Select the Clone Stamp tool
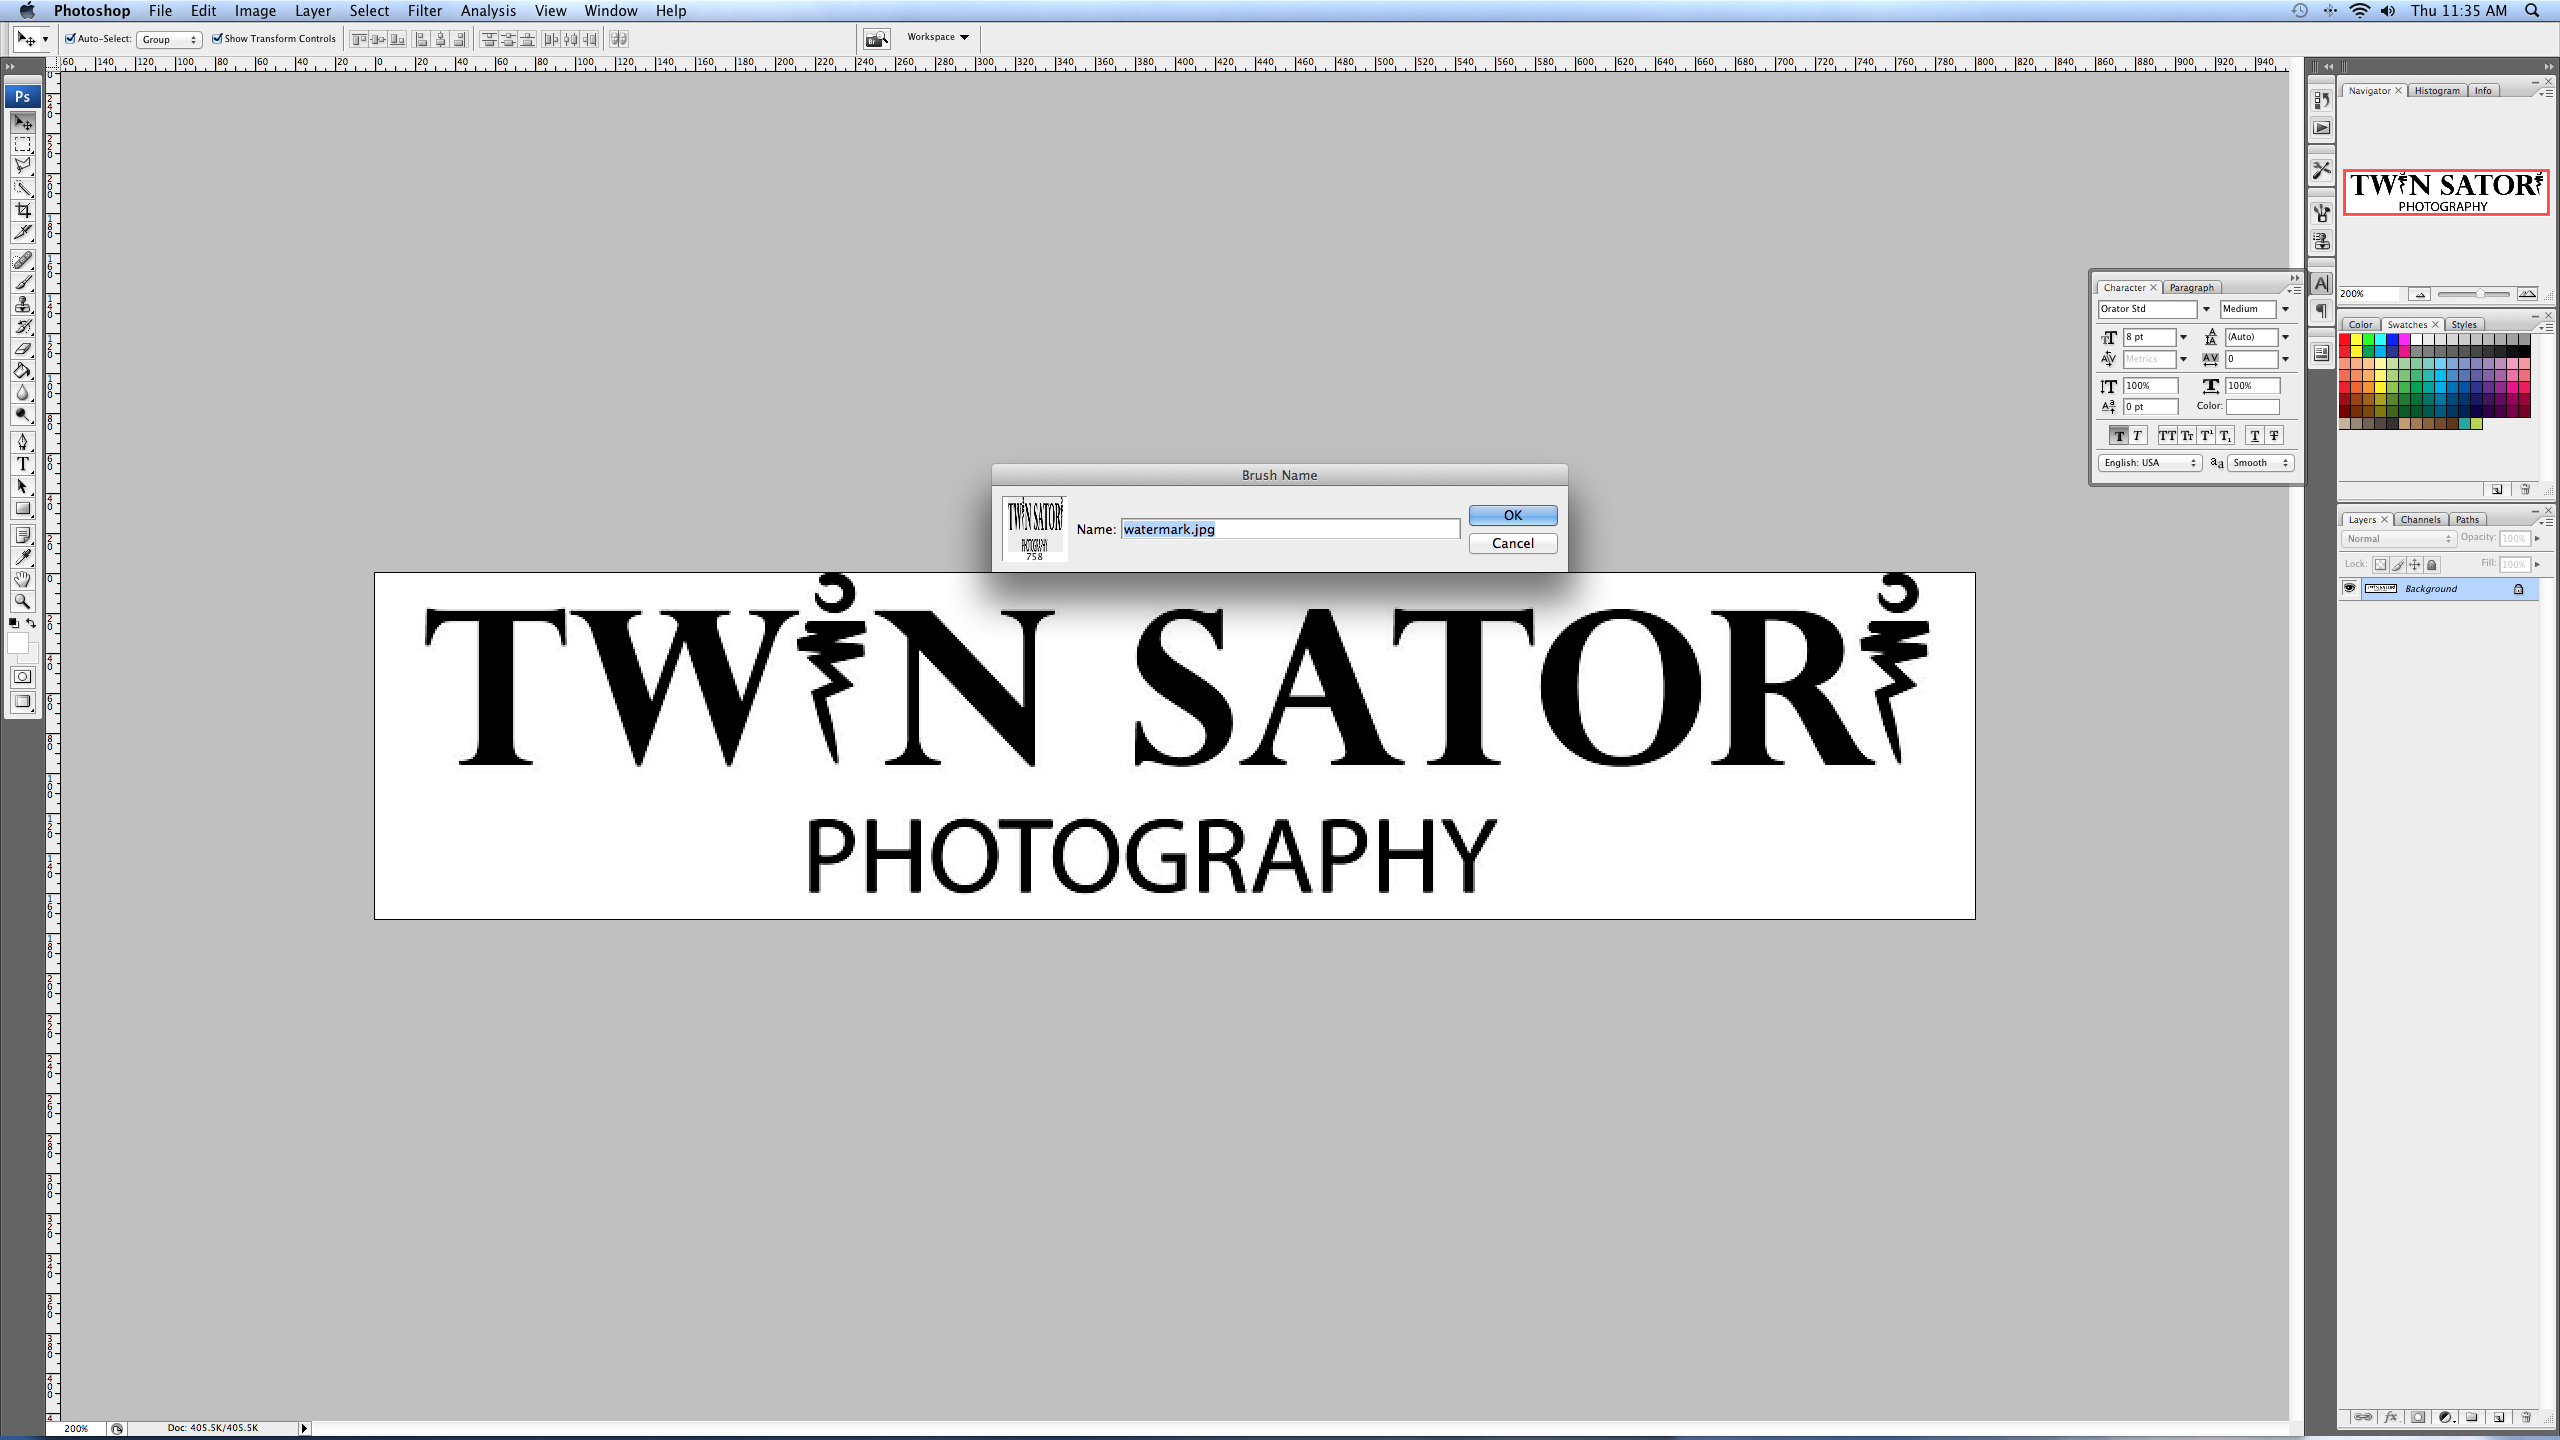 (23, 304)
